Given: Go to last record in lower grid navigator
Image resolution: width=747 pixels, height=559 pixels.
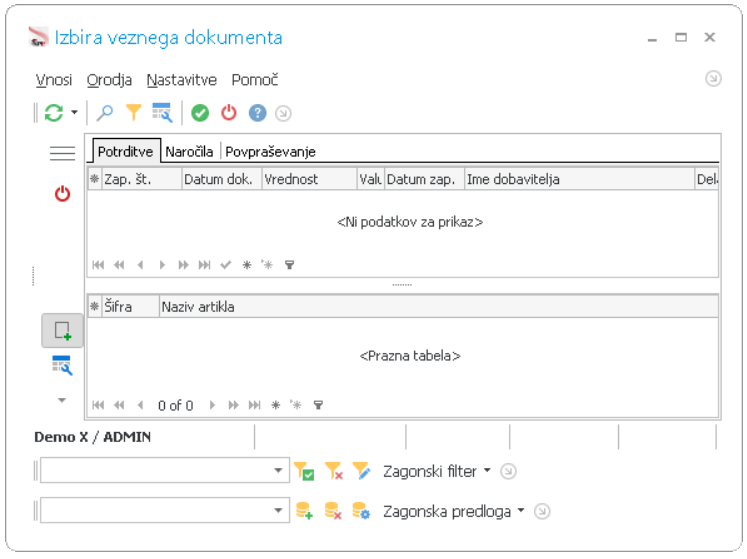Looking at the screenshot, I should (x=255, y=405).
